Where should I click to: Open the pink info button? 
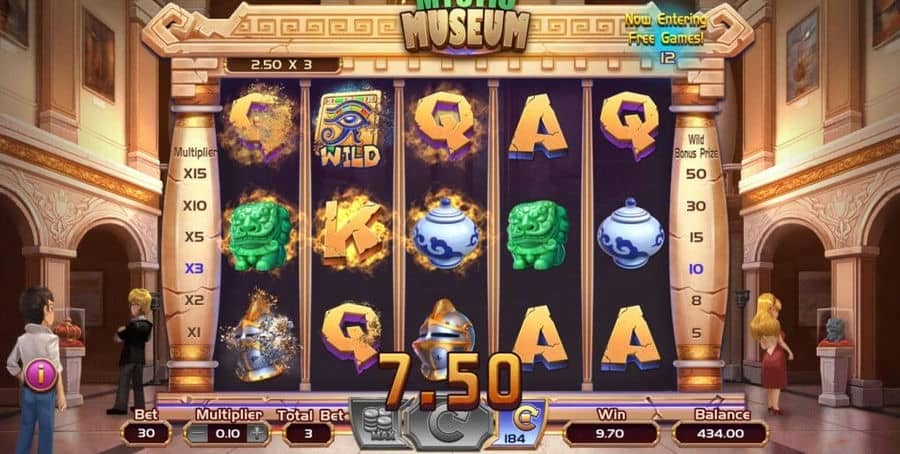point(41,375)
